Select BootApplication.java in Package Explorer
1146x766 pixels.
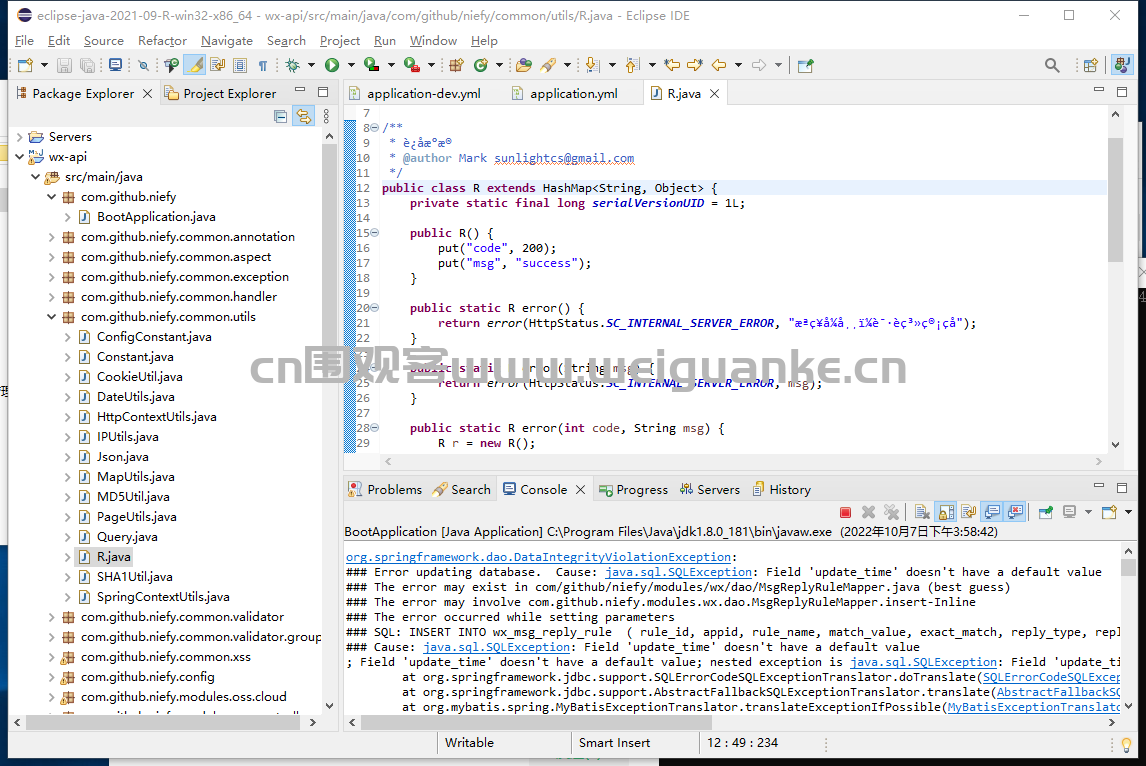pos(156,216)
